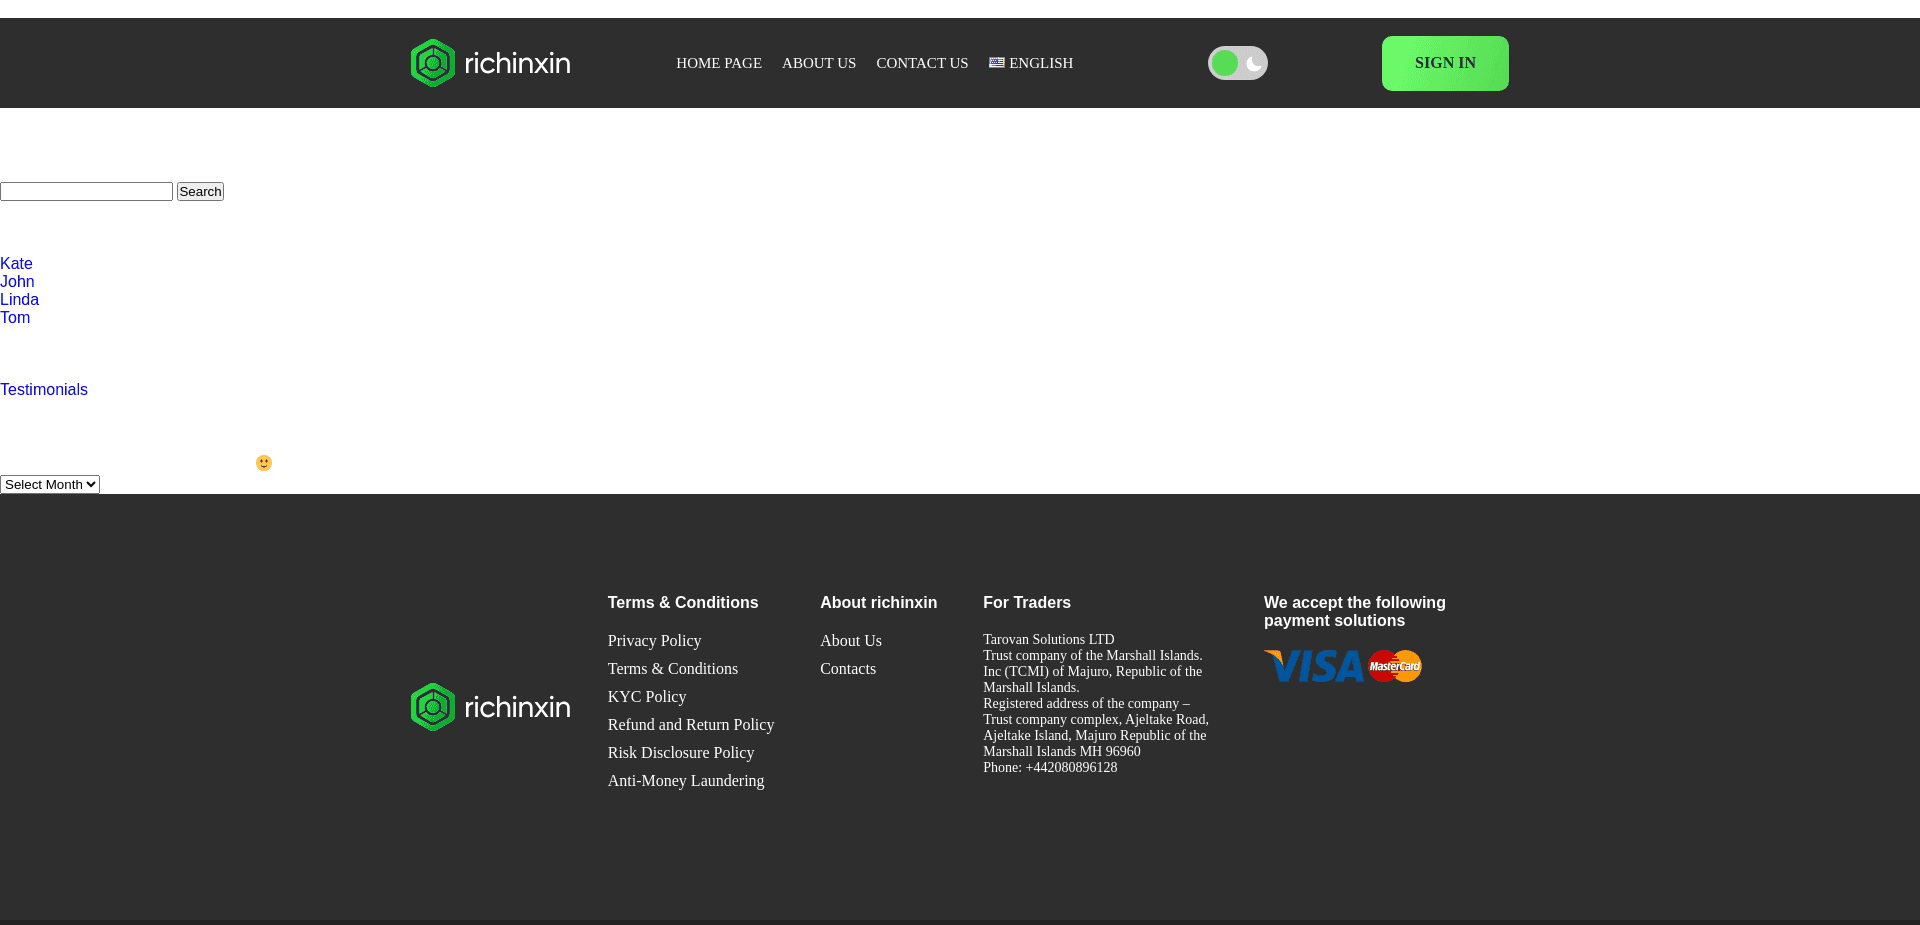The width and height of the screenshot is (1920, 925).
Task: Click the payment solutions heading text
Action: point(1355,612)
